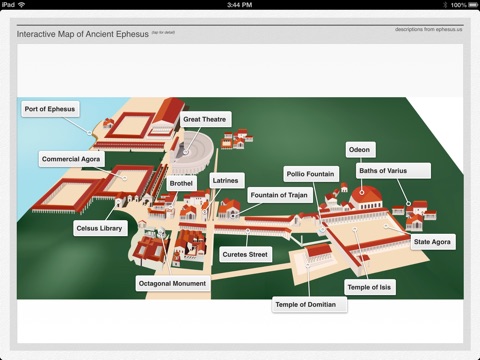
Task: Tap the Port of Ephesus label
Action: (50, 109)
